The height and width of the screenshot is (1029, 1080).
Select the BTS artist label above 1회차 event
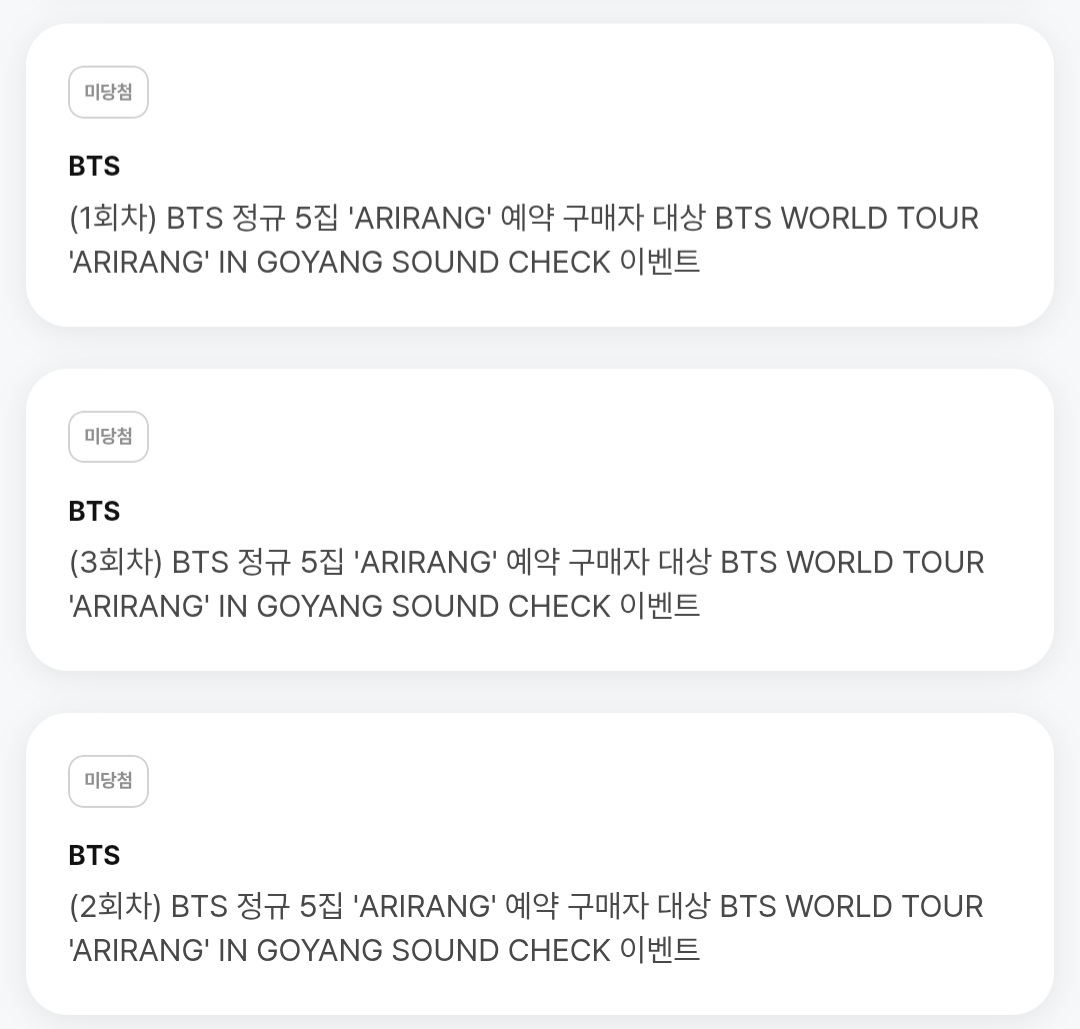click(x=94, y=167)
